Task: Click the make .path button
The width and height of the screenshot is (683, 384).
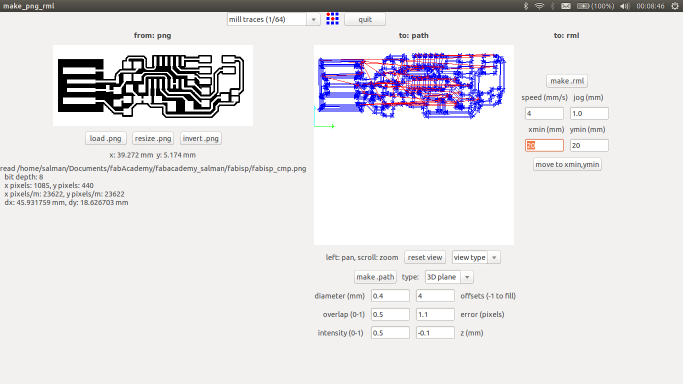Action: tap(375, 277)
